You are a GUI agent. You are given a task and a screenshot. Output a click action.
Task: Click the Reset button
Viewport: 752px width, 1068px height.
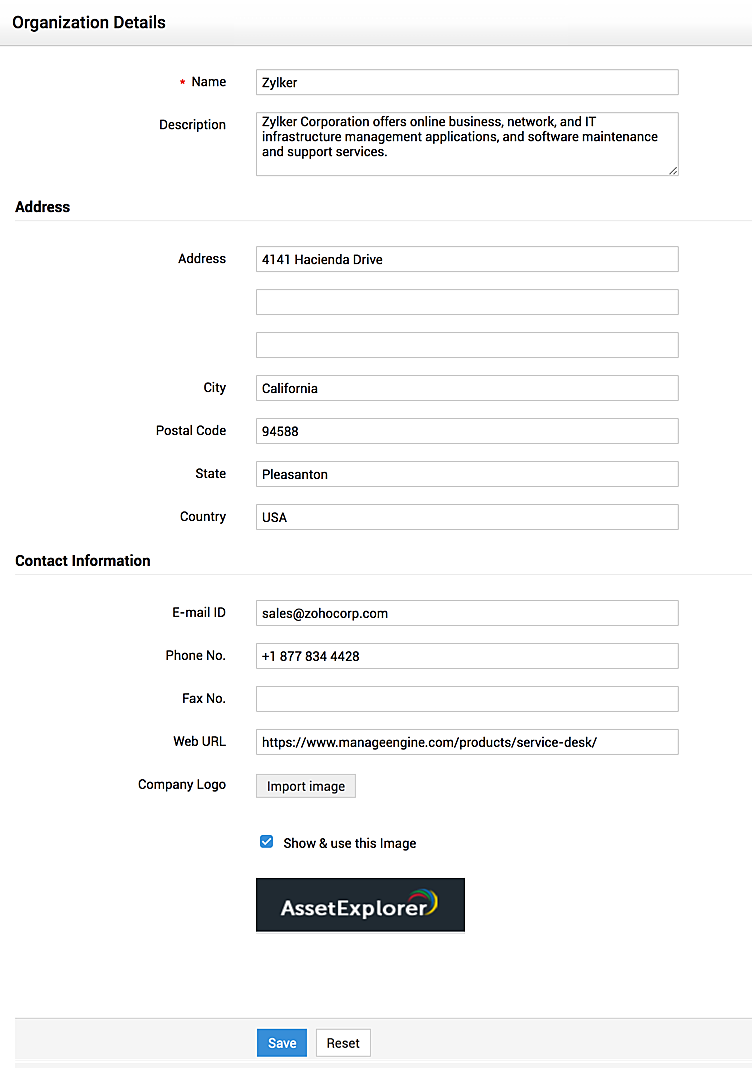(343, 1043)
